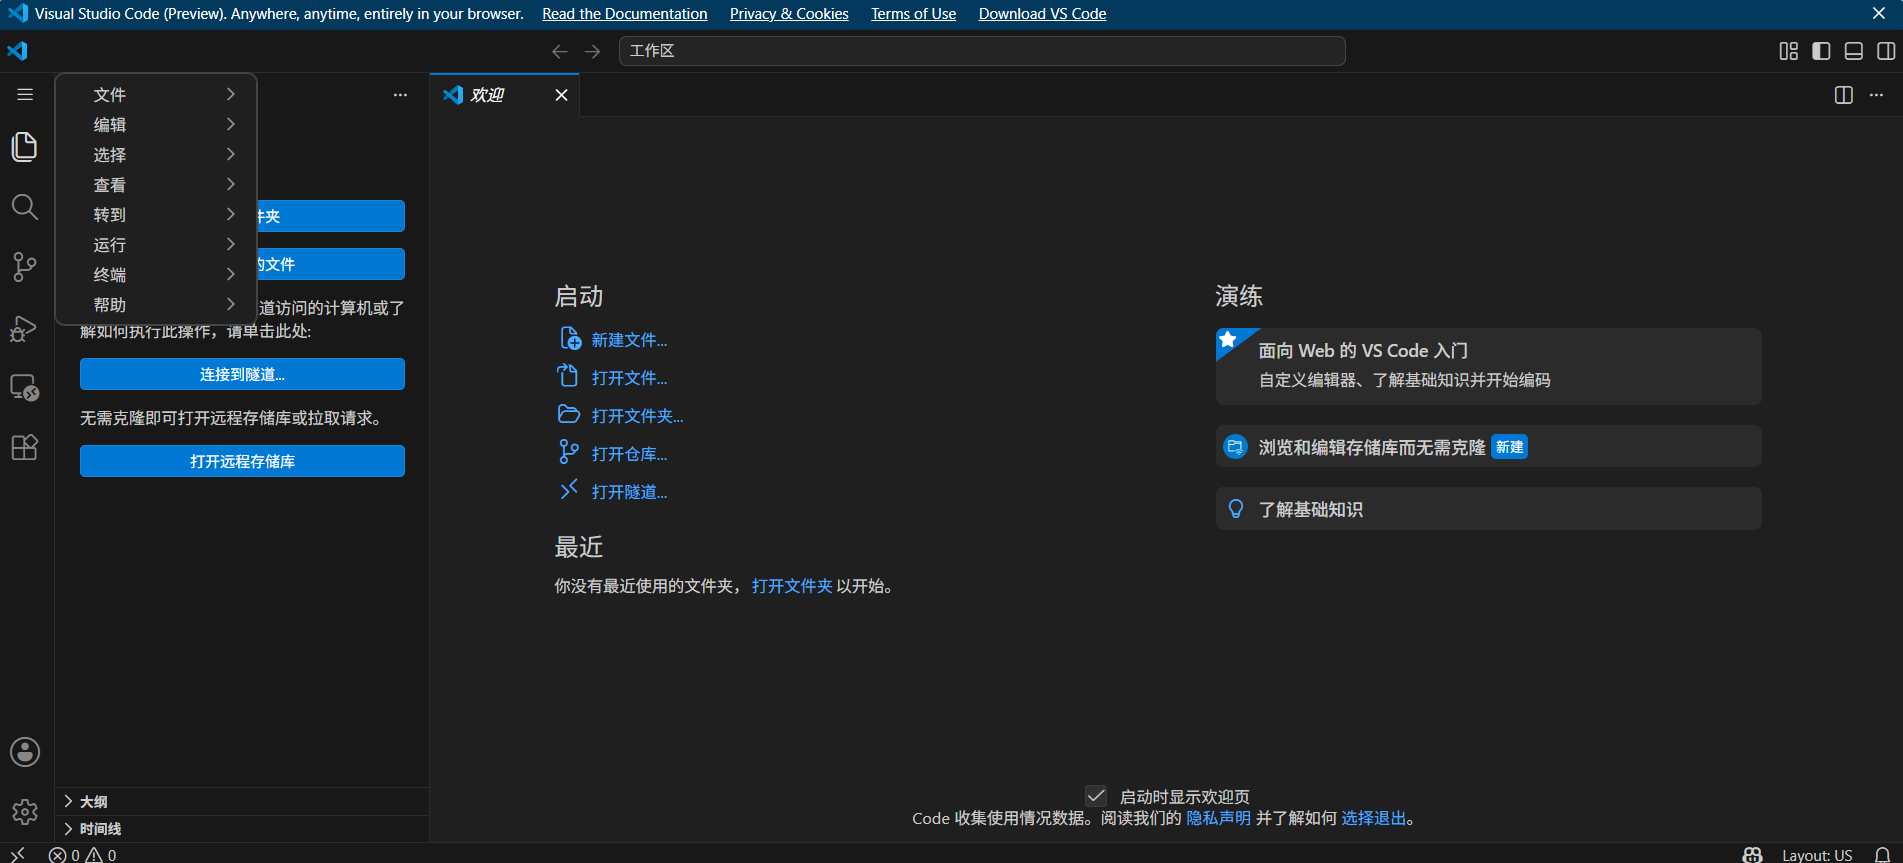Screen dimensions: 1903x863
Task: Open the Run and Debug view icon
Action: tap(25, 328)
